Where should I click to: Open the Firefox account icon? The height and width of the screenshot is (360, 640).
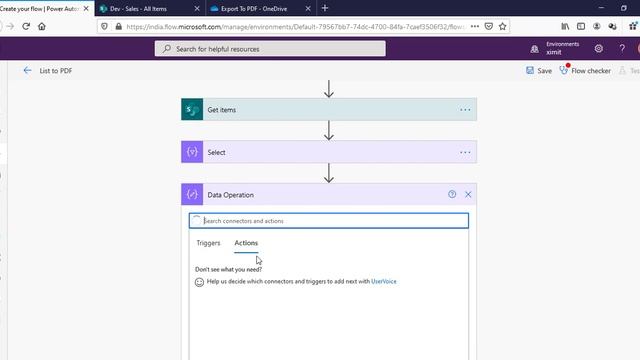click(596, 27)
